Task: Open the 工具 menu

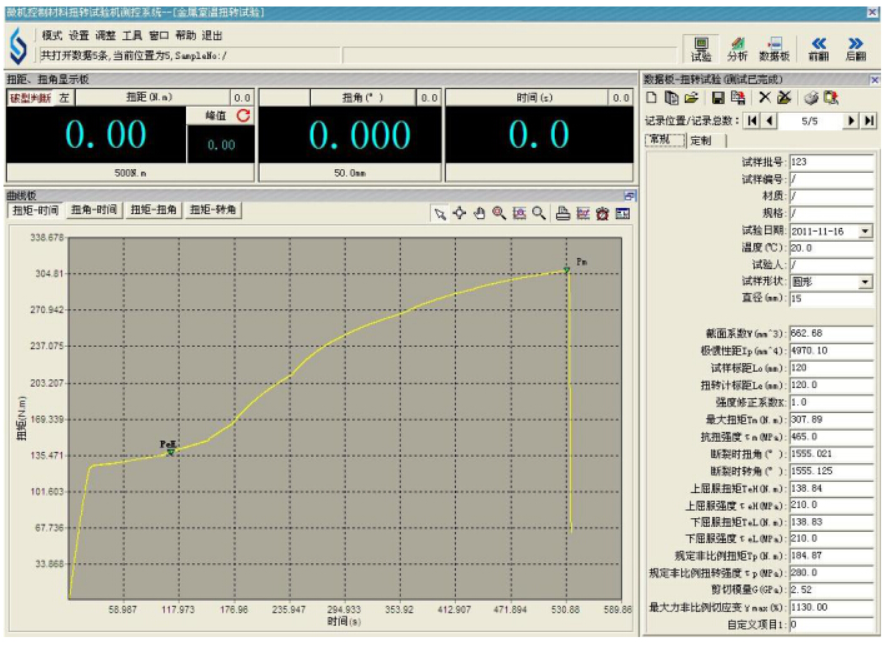Action: tap(132, 36)
